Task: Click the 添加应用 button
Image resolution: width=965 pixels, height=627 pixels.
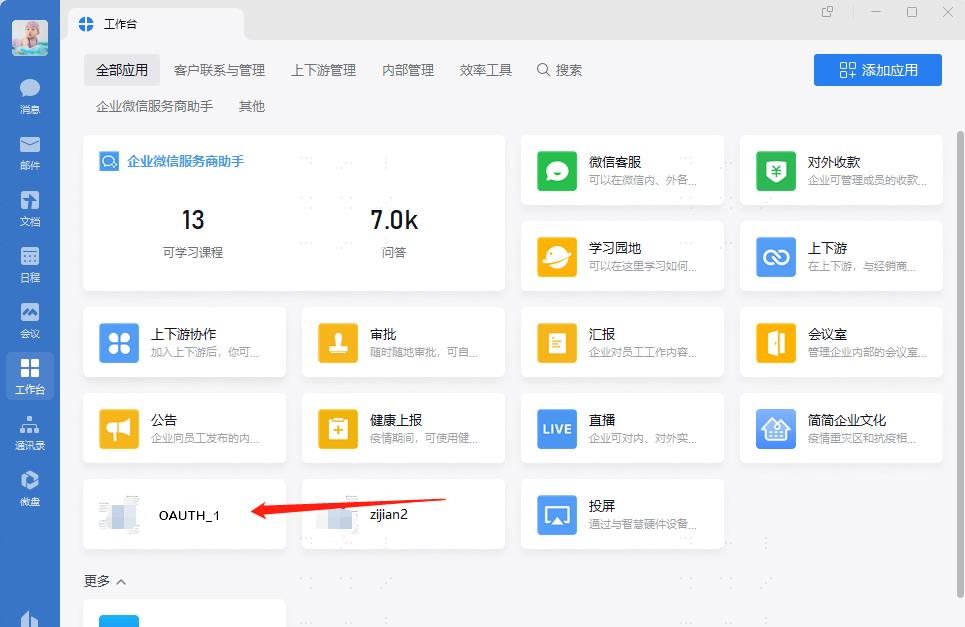Action: (x=878, y=70)
